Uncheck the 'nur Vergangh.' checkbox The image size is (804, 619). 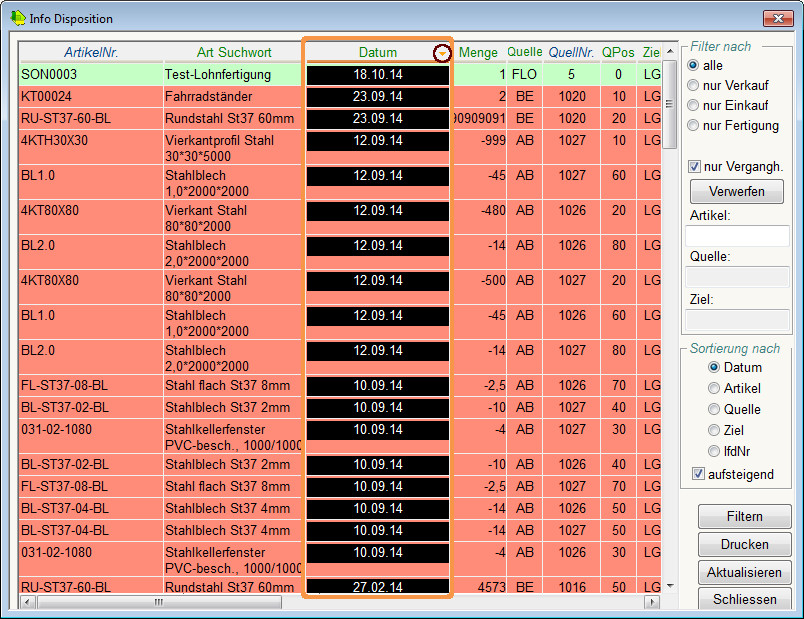(x=696, y=166)
